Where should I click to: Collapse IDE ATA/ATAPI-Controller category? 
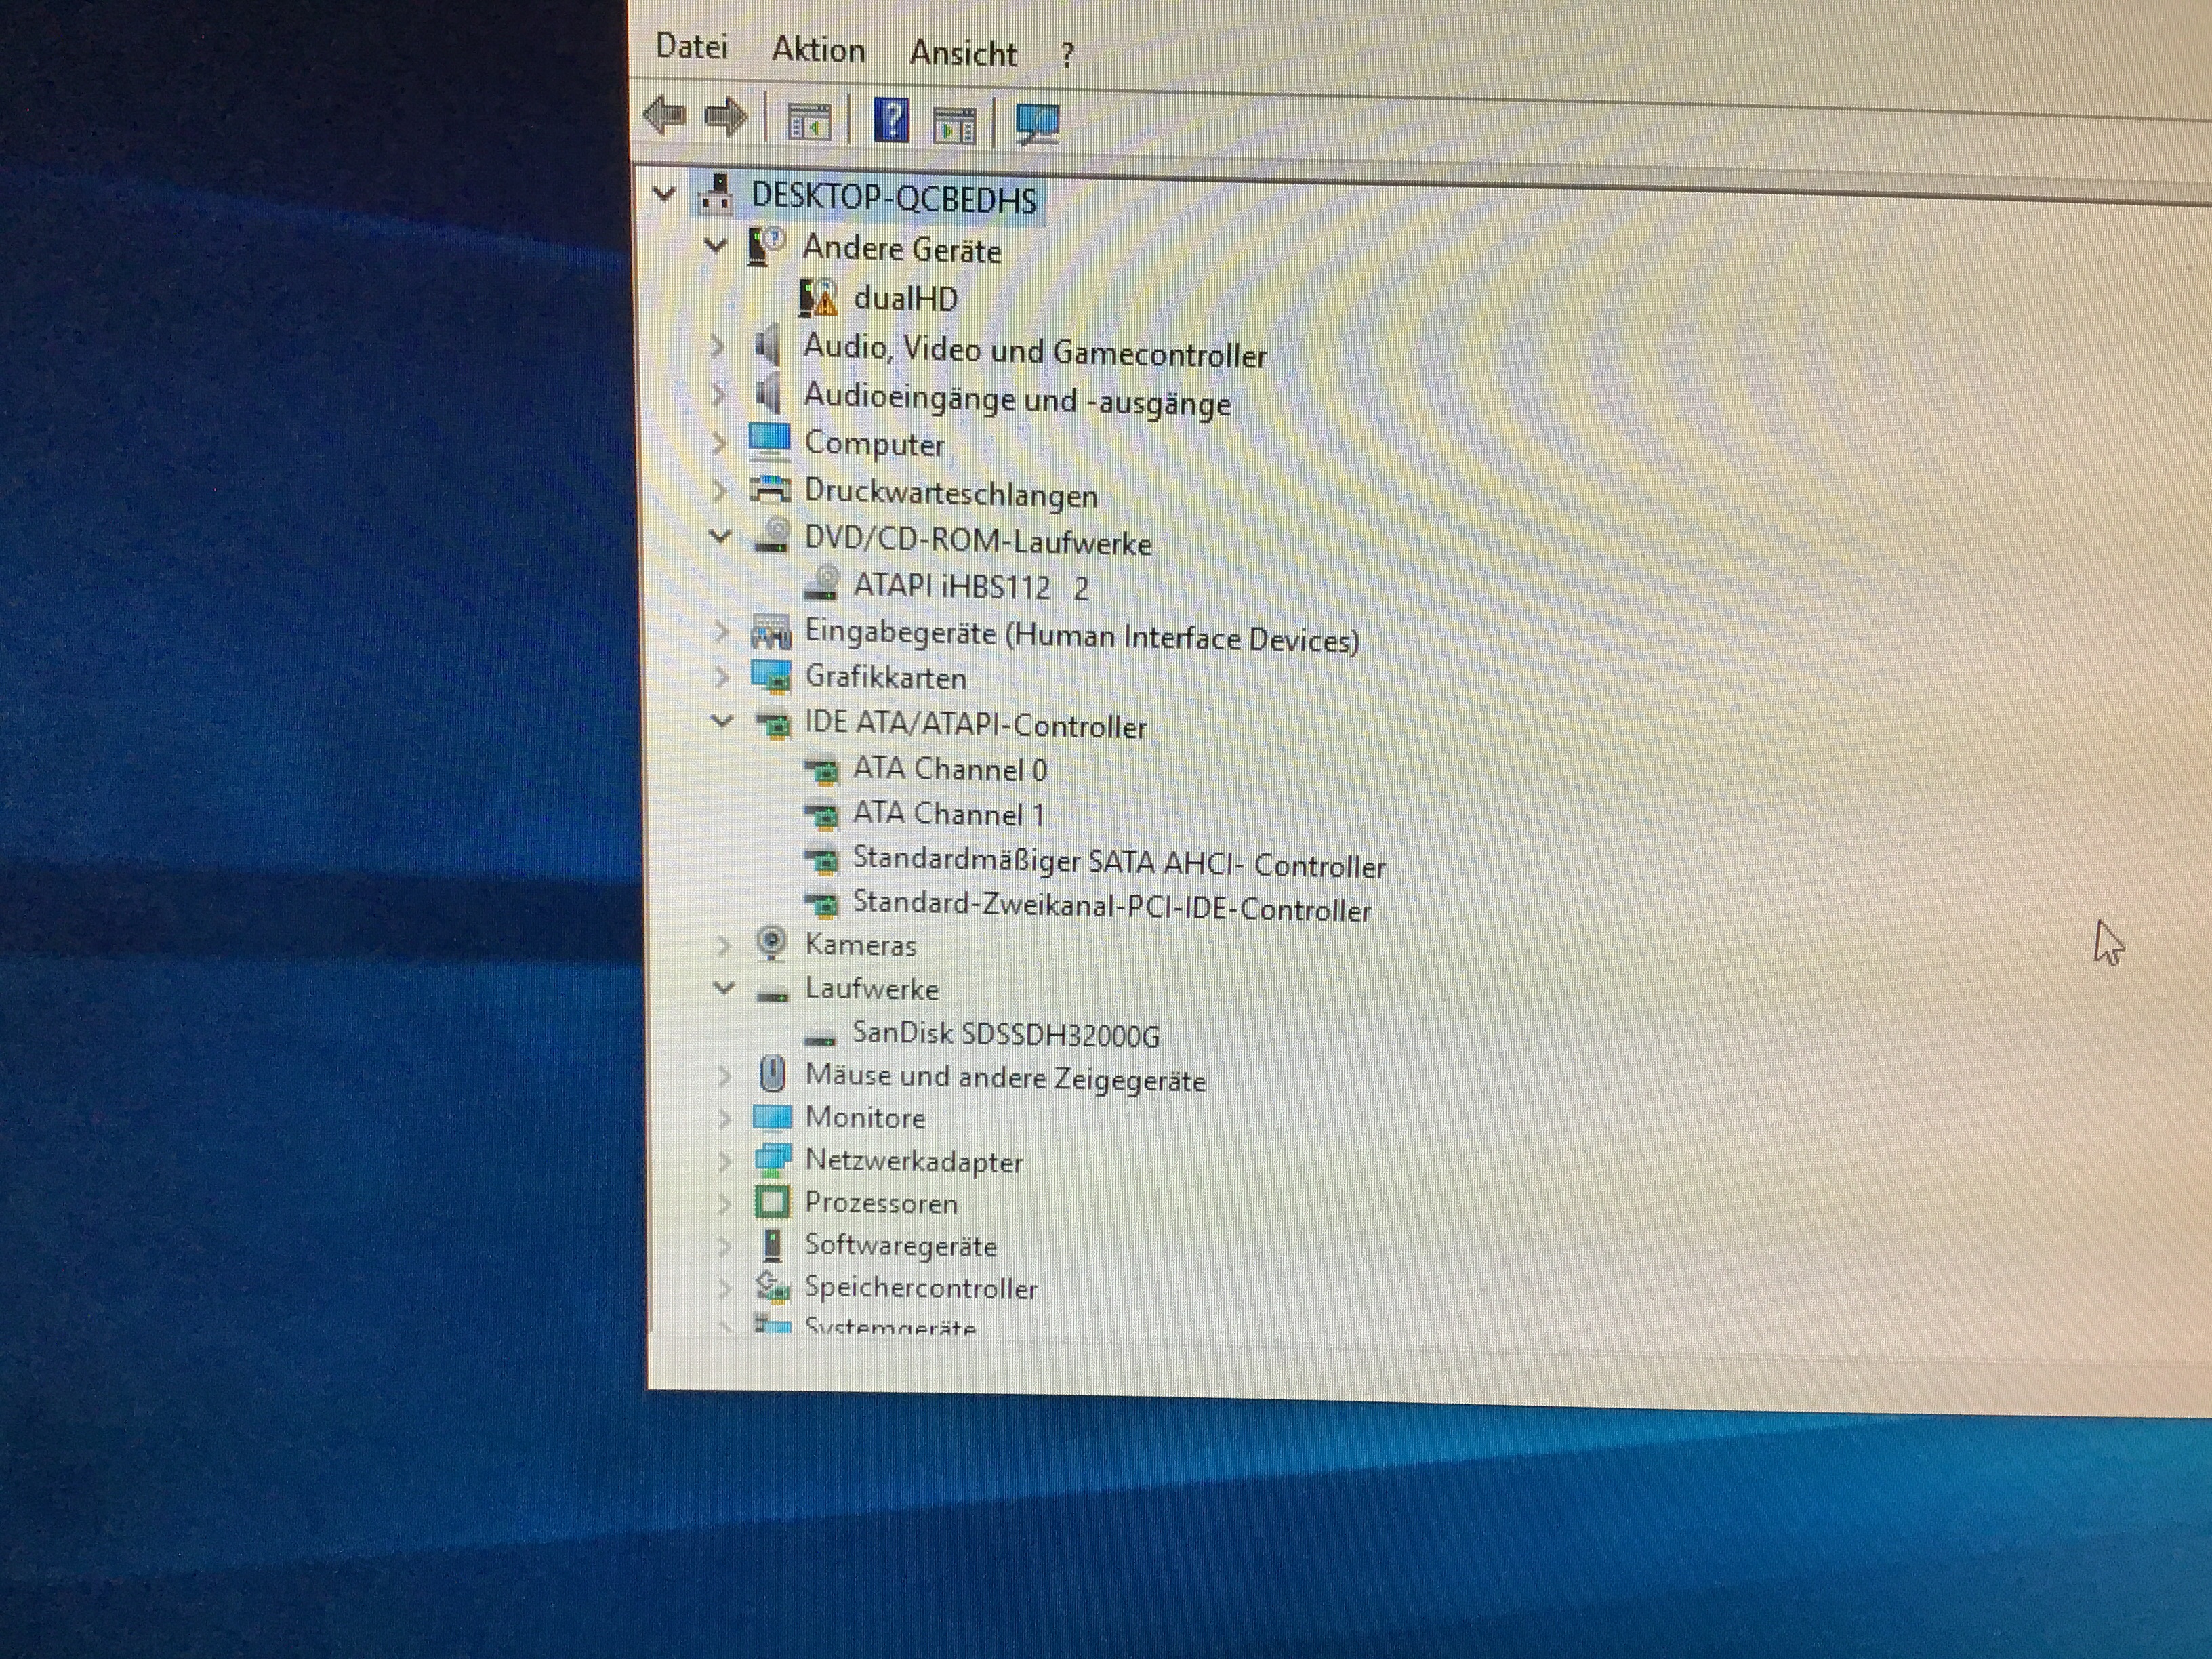pyautogui.click(x=722, y=720)
